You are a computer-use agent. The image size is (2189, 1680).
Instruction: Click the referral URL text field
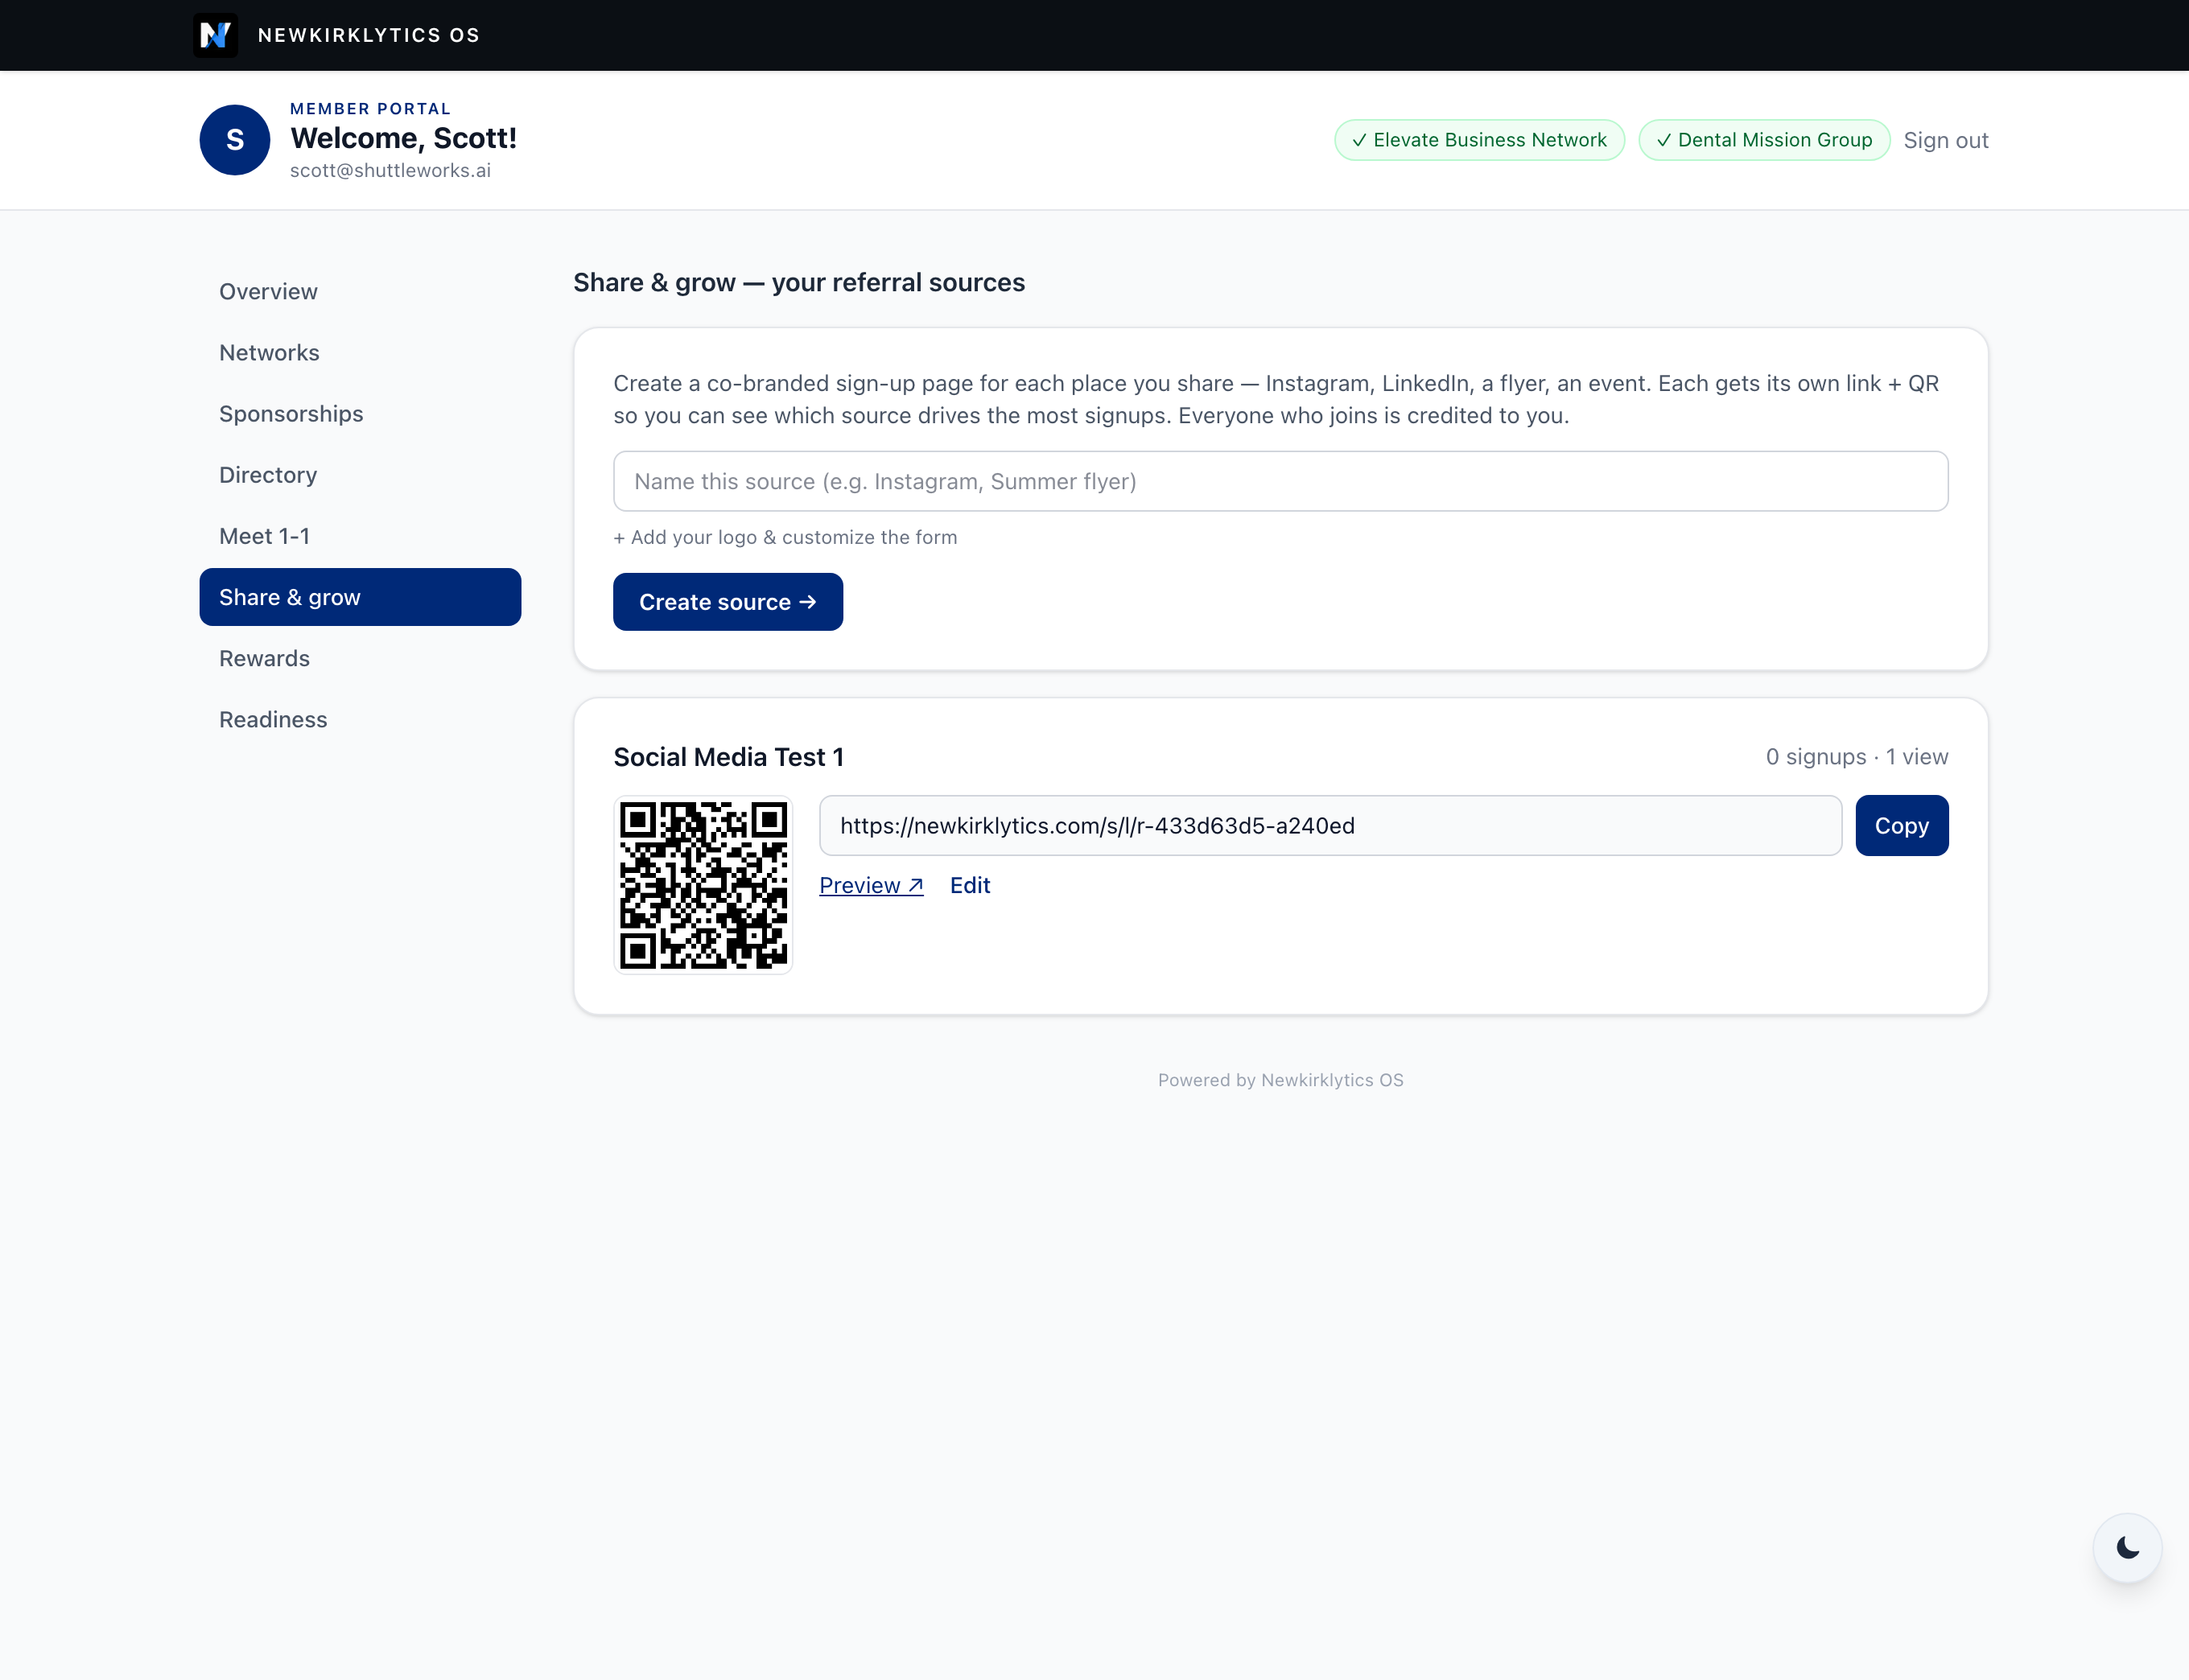point(1330,826)
